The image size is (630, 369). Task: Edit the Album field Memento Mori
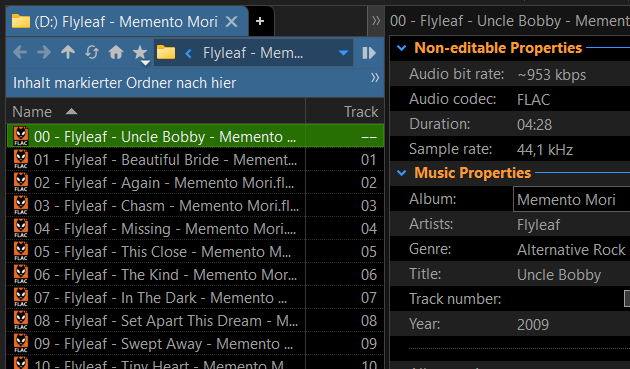[571, 199]
